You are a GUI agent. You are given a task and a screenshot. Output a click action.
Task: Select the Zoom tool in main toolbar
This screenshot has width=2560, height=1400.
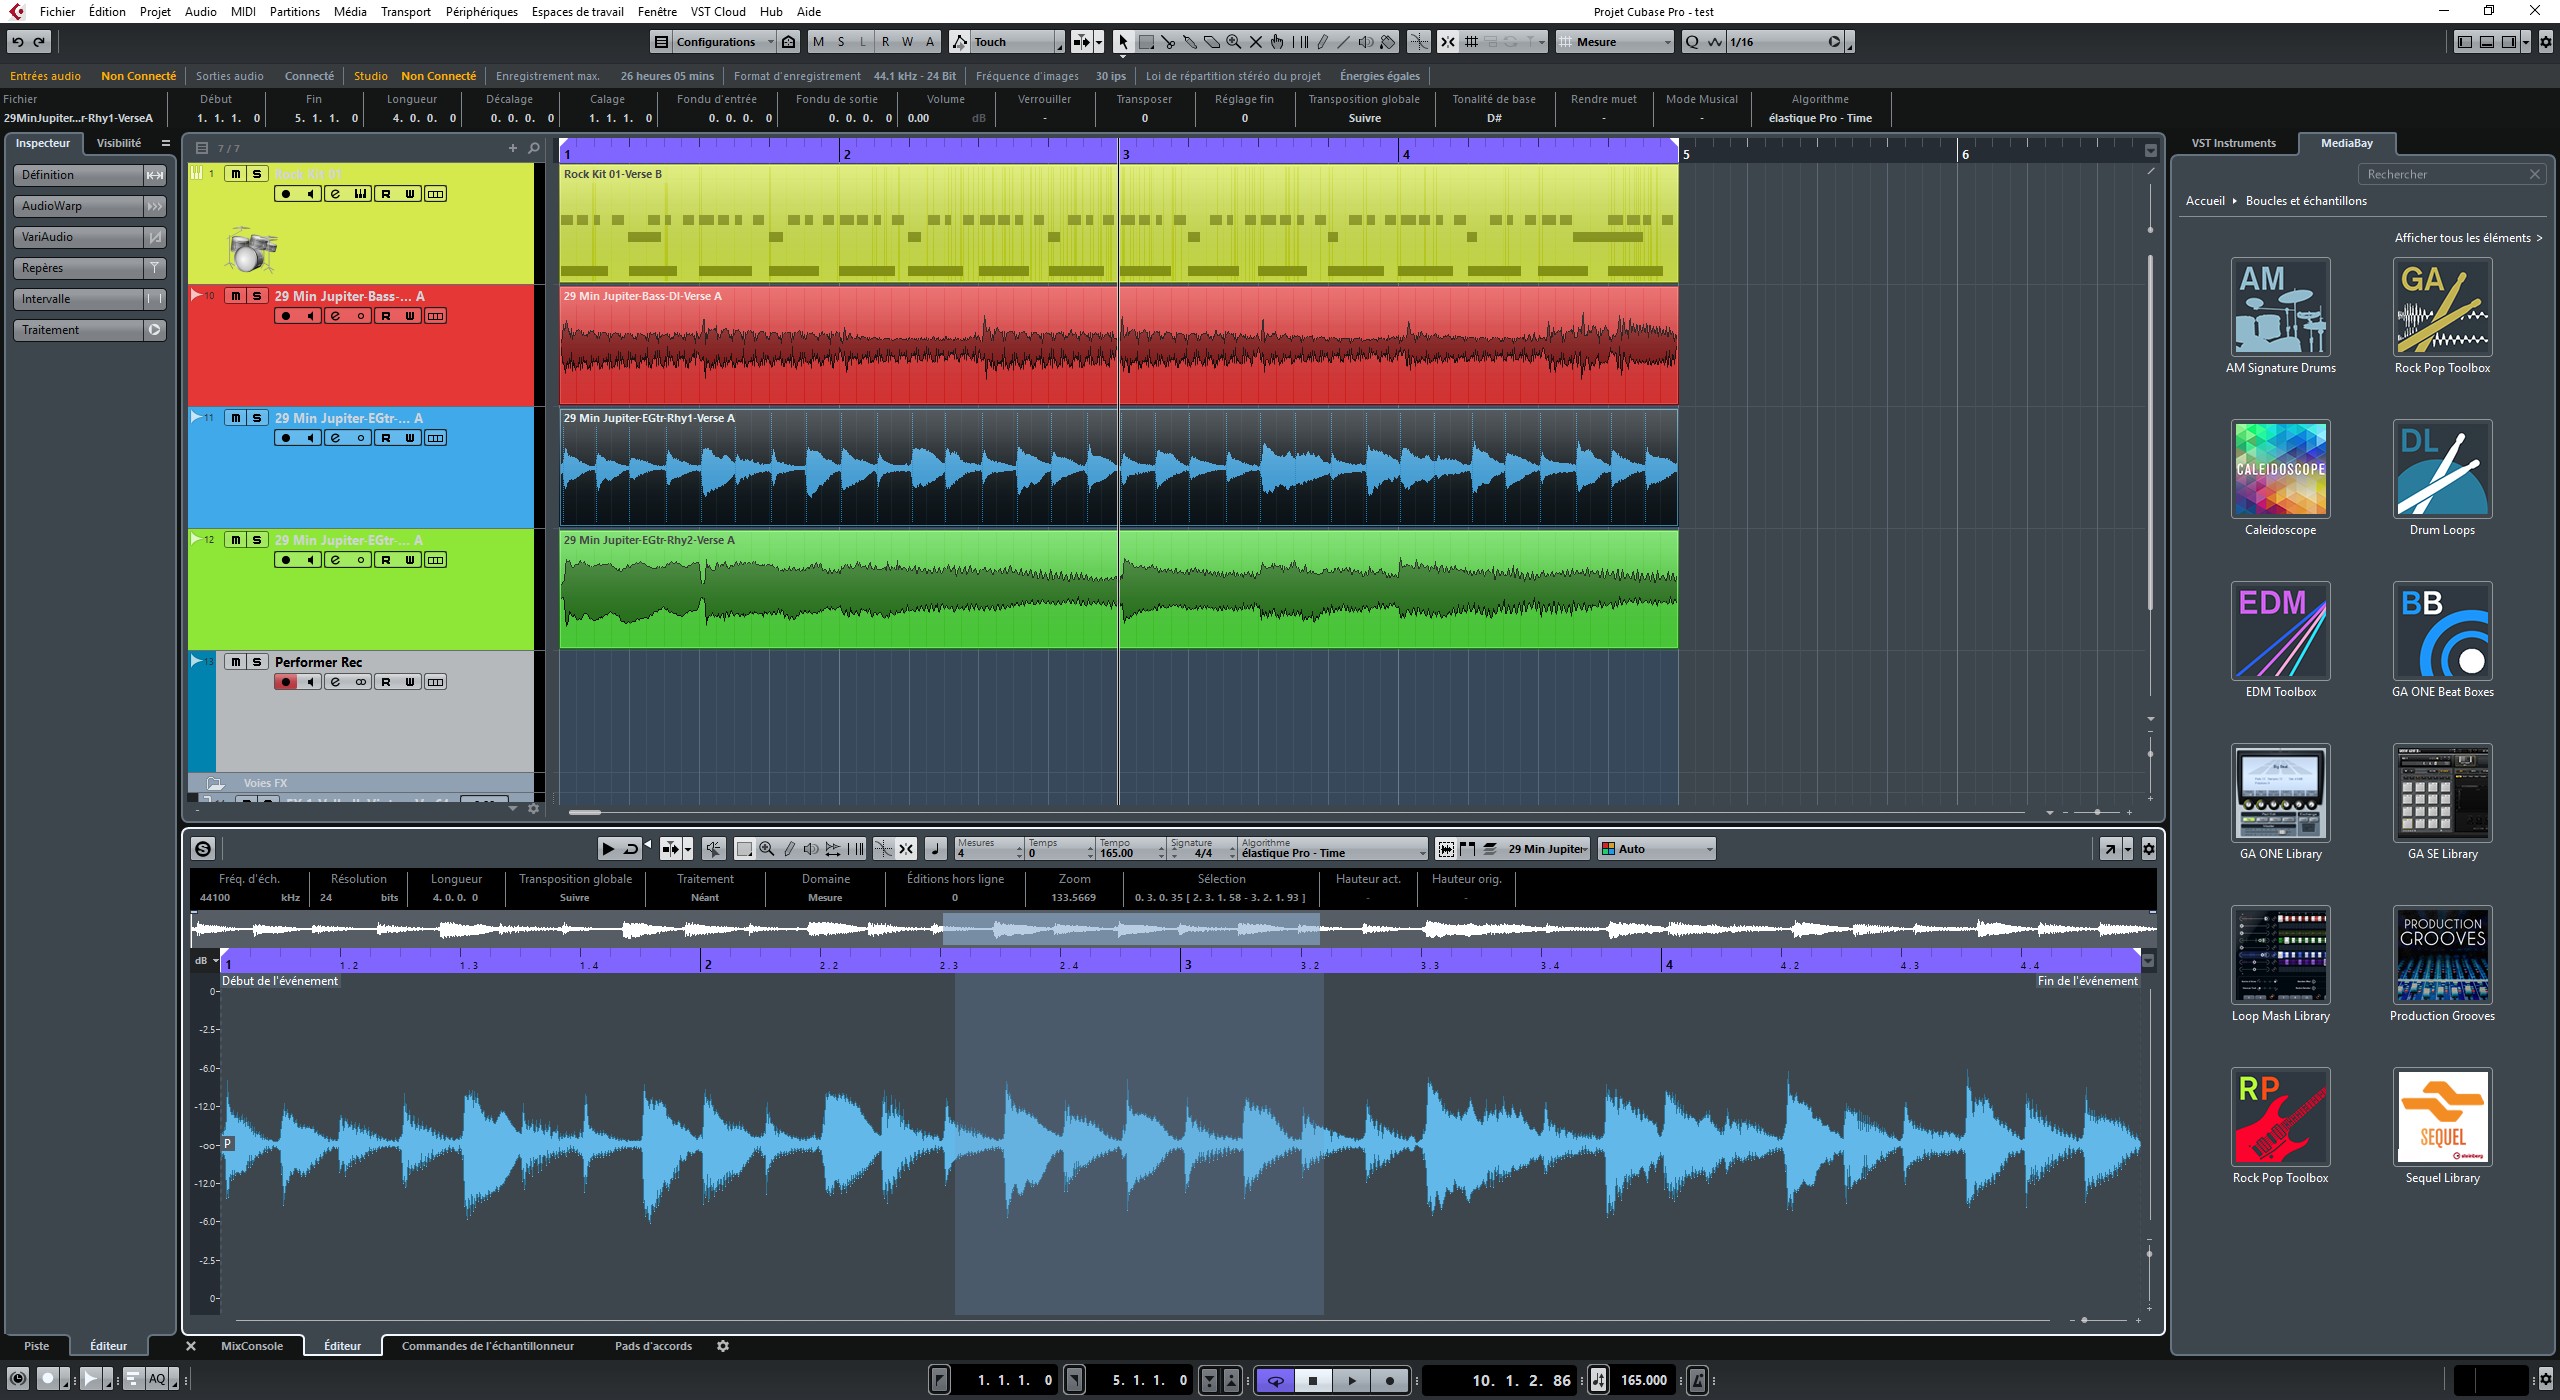pos(1234,42)
